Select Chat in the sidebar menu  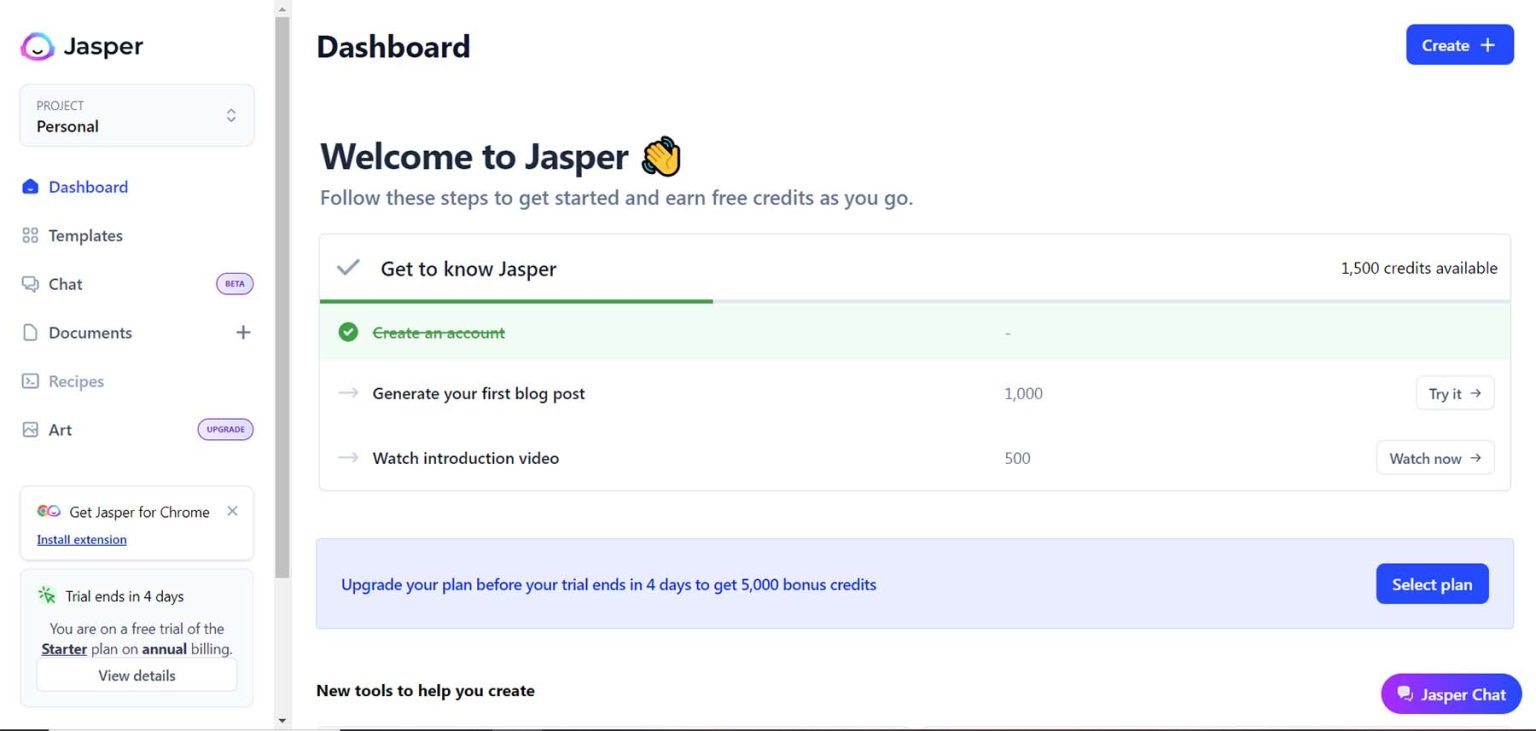[x=65, y=284]
